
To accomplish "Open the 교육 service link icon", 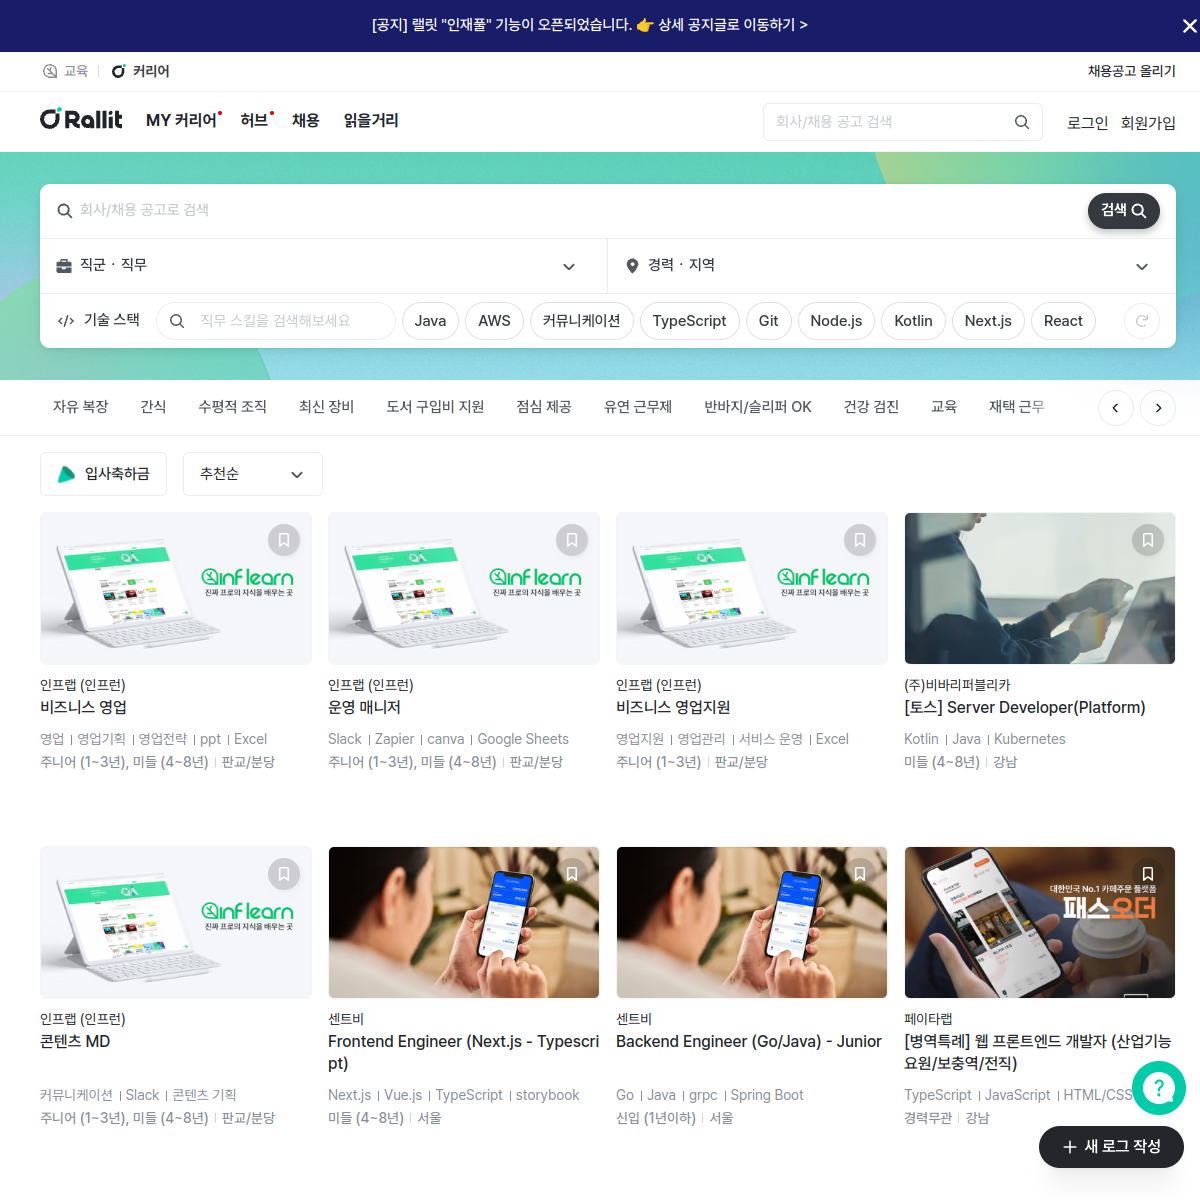I will [x=50, y=71].
